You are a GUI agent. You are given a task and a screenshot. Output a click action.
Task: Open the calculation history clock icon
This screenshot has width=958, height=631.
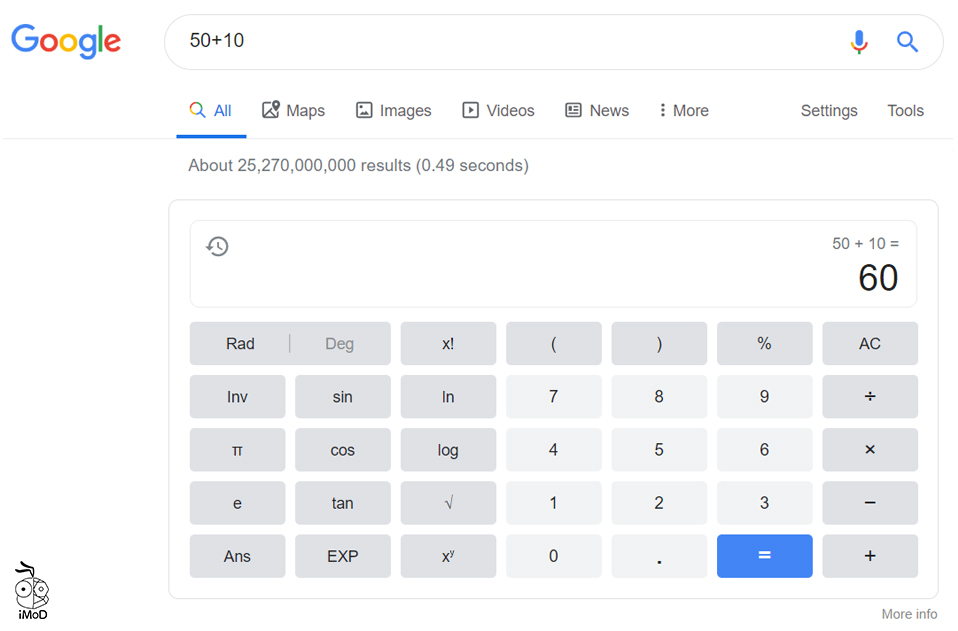click(x=217, y=246)
